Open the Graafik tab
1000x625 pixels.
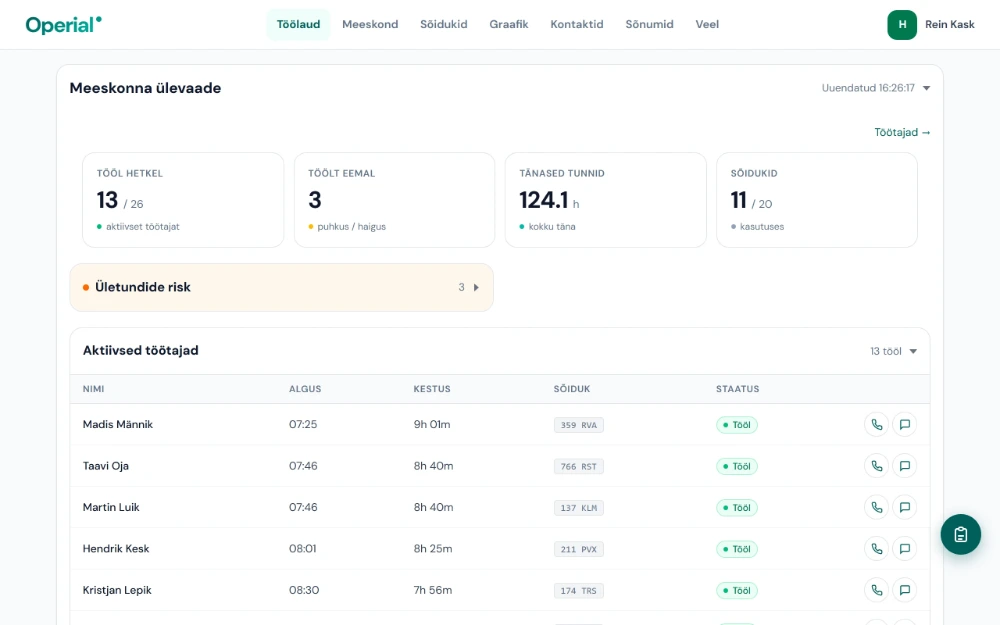[x=509, y=24]
